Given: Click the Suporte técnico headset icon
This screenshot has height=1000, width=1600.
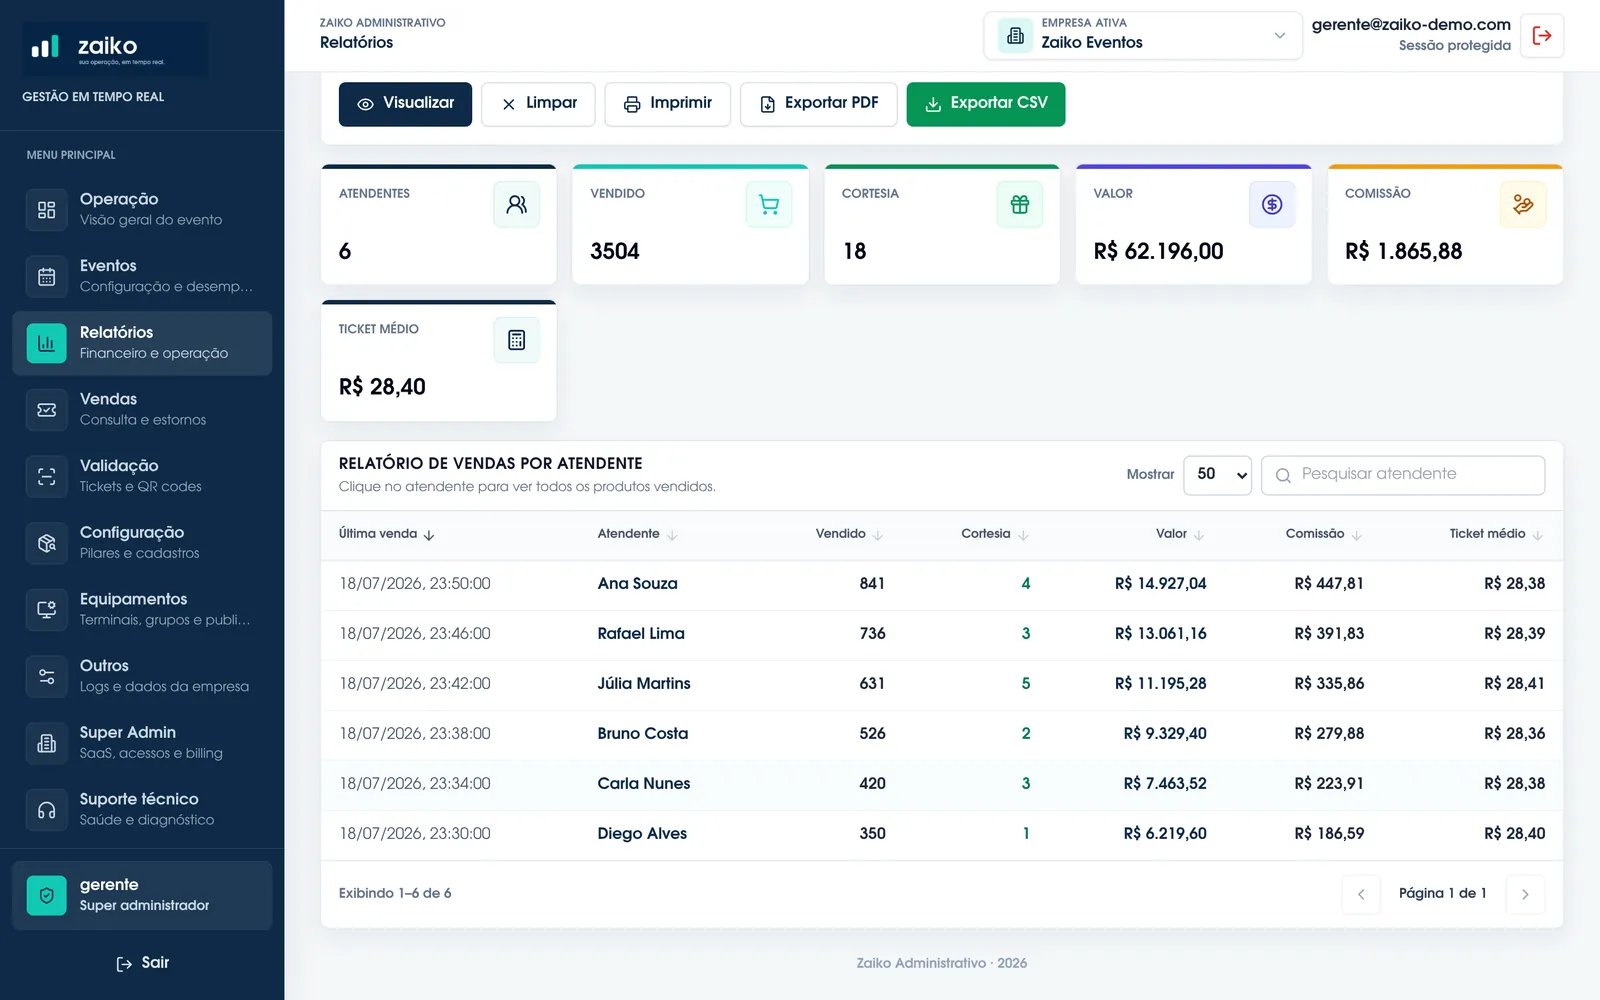Looking at the screenshot, I should (47, 810).
